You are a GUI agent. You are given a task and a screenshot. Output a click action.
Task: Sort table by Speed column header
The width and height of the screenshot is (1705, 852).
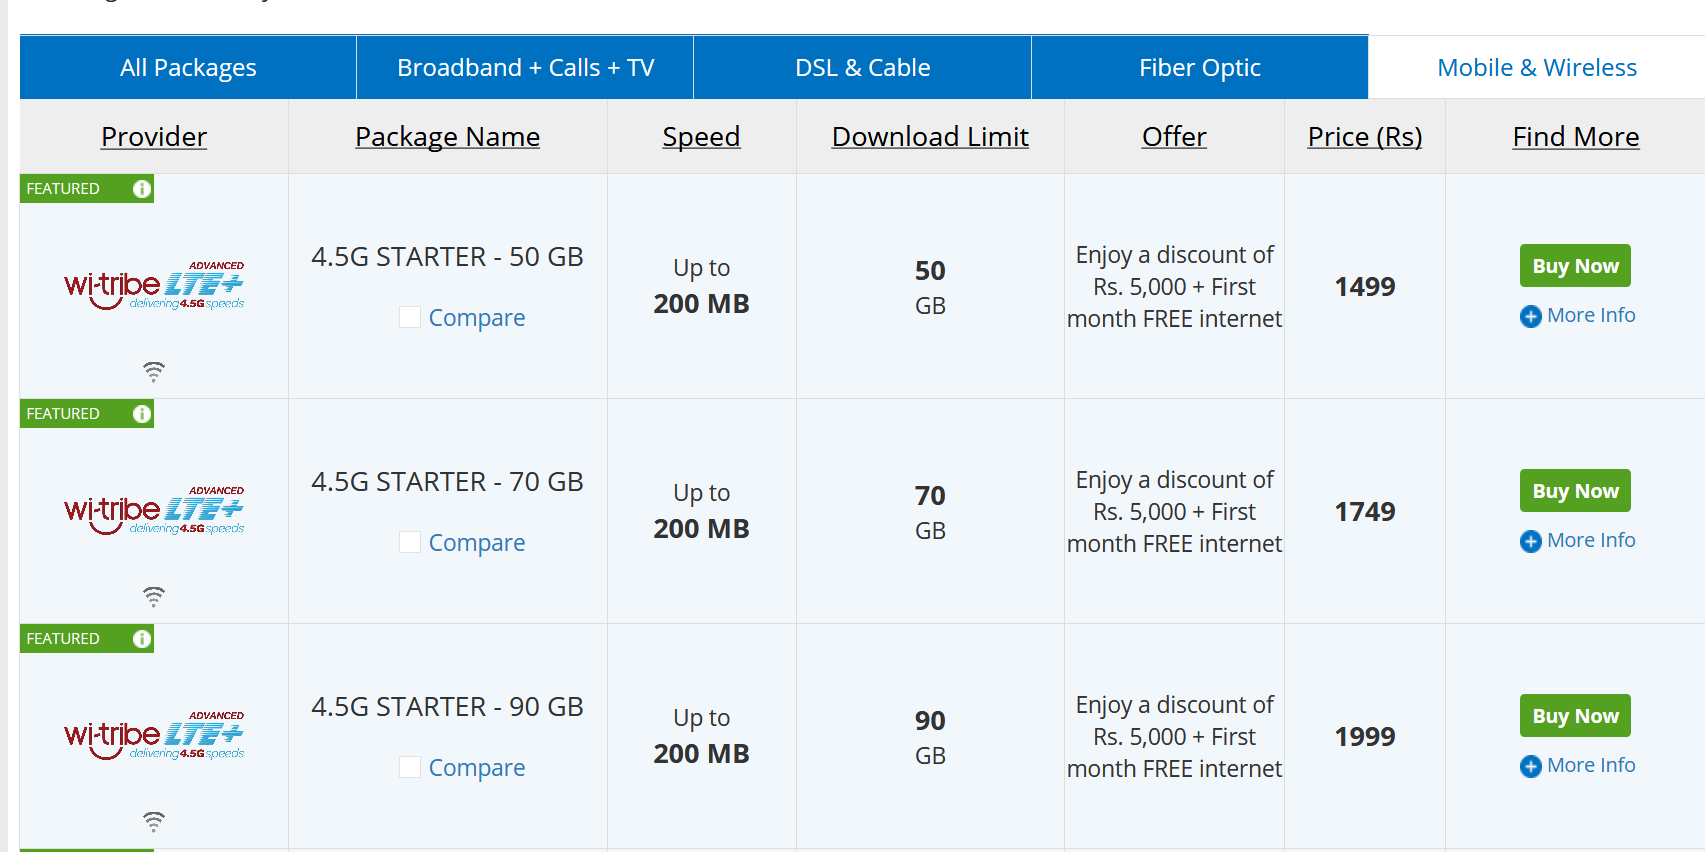[x=701, y=137]
